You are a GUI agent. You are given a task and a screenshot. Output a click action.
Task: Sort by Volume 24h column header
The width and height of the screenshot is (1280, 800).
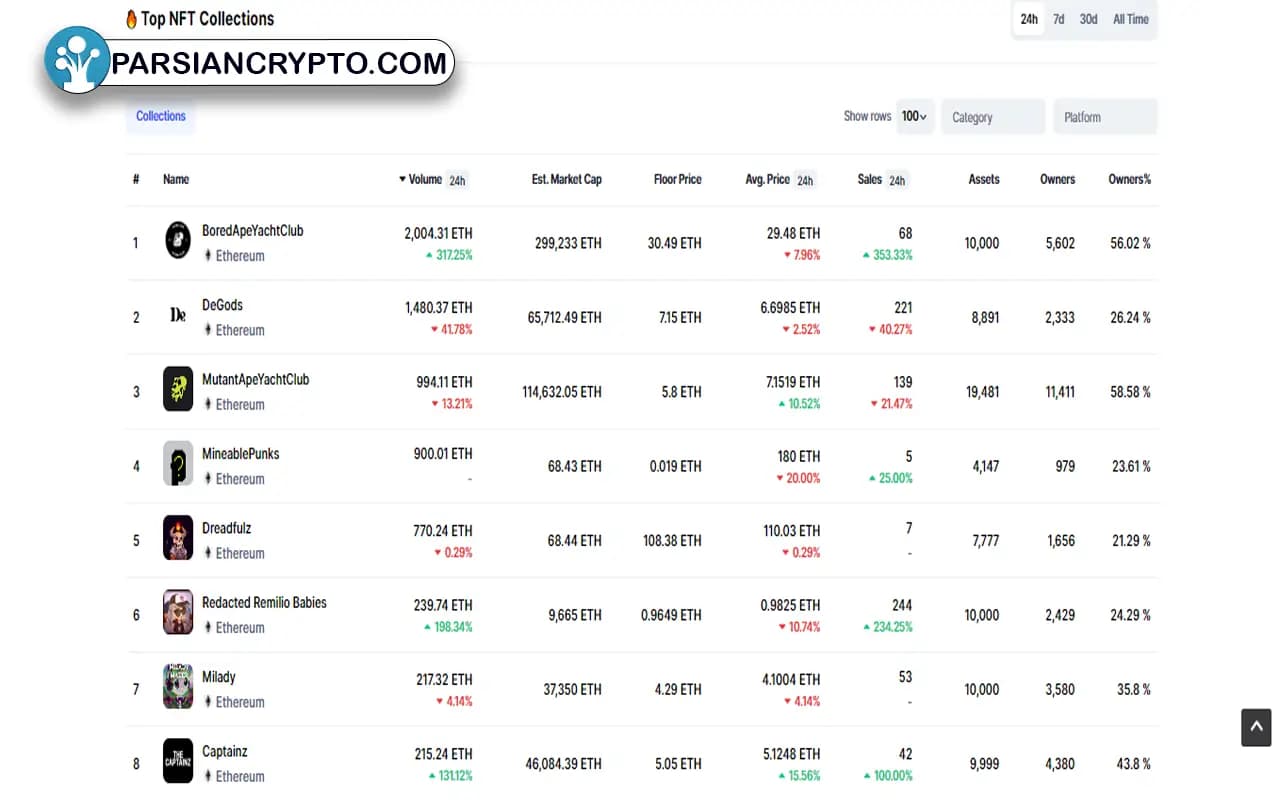tap(433, 180)
